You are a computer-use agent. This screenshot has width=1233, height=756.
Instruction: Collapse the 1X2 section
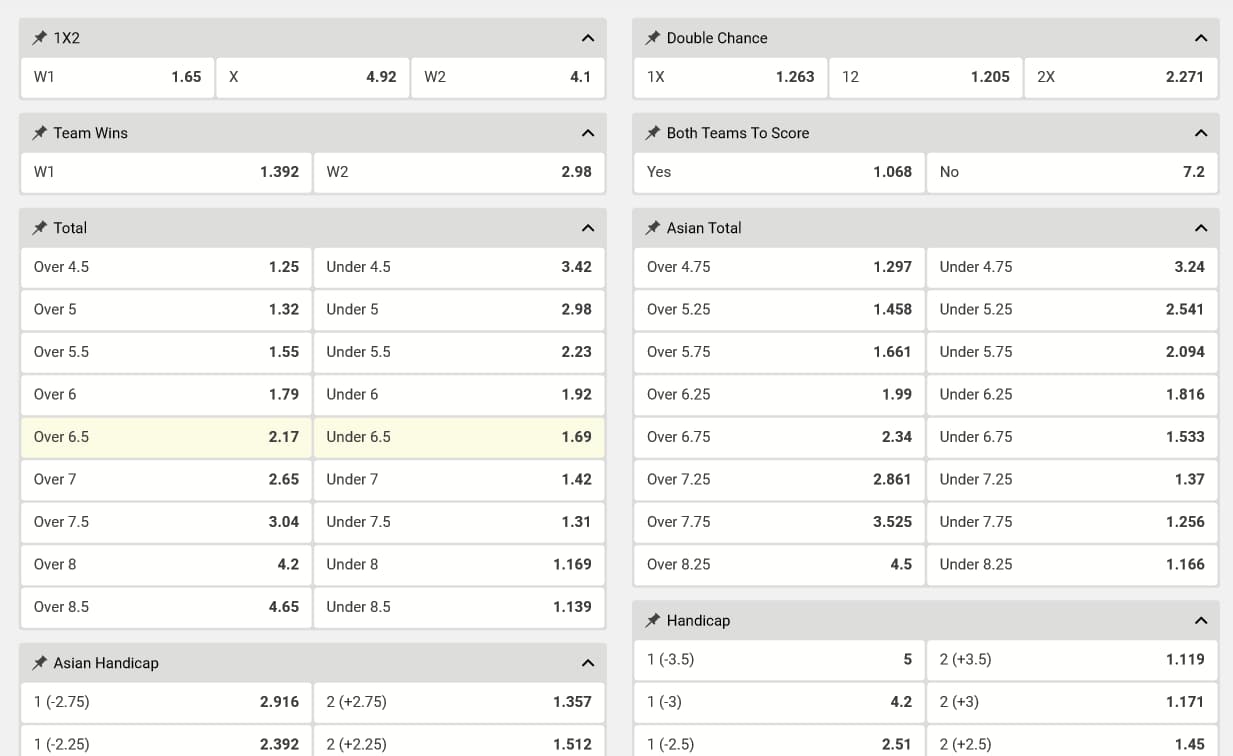point(588,38)
